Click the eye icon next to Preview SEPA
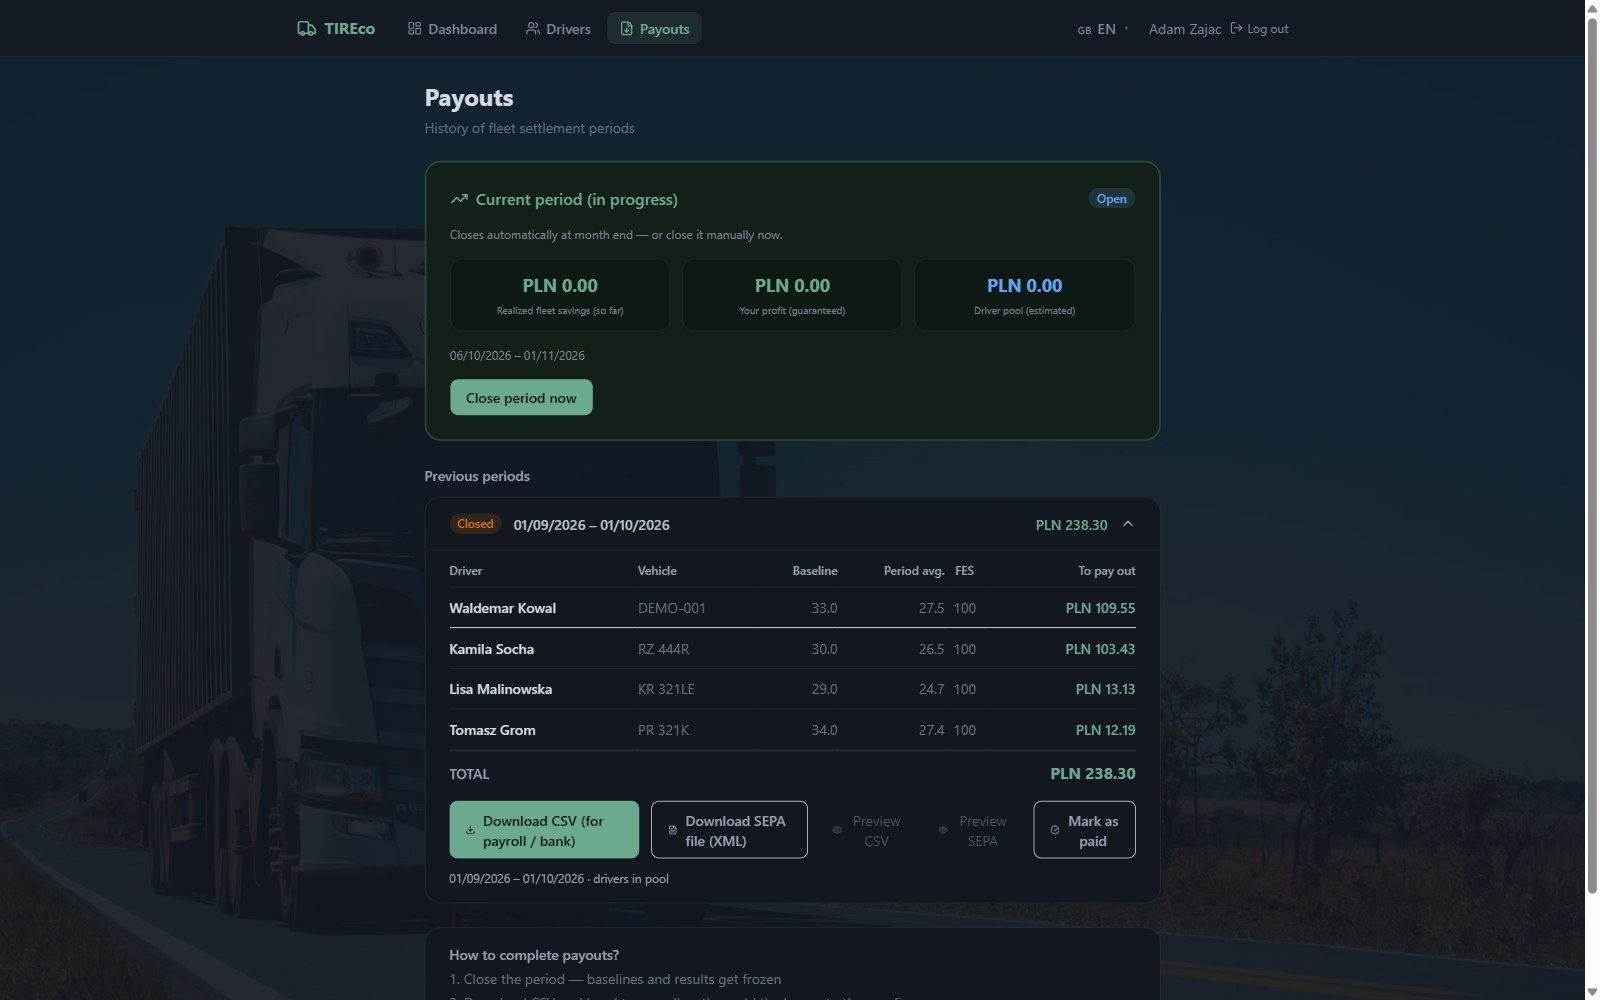The image size is (1600, 1000). pyautogui.click(x=943, y=830)
